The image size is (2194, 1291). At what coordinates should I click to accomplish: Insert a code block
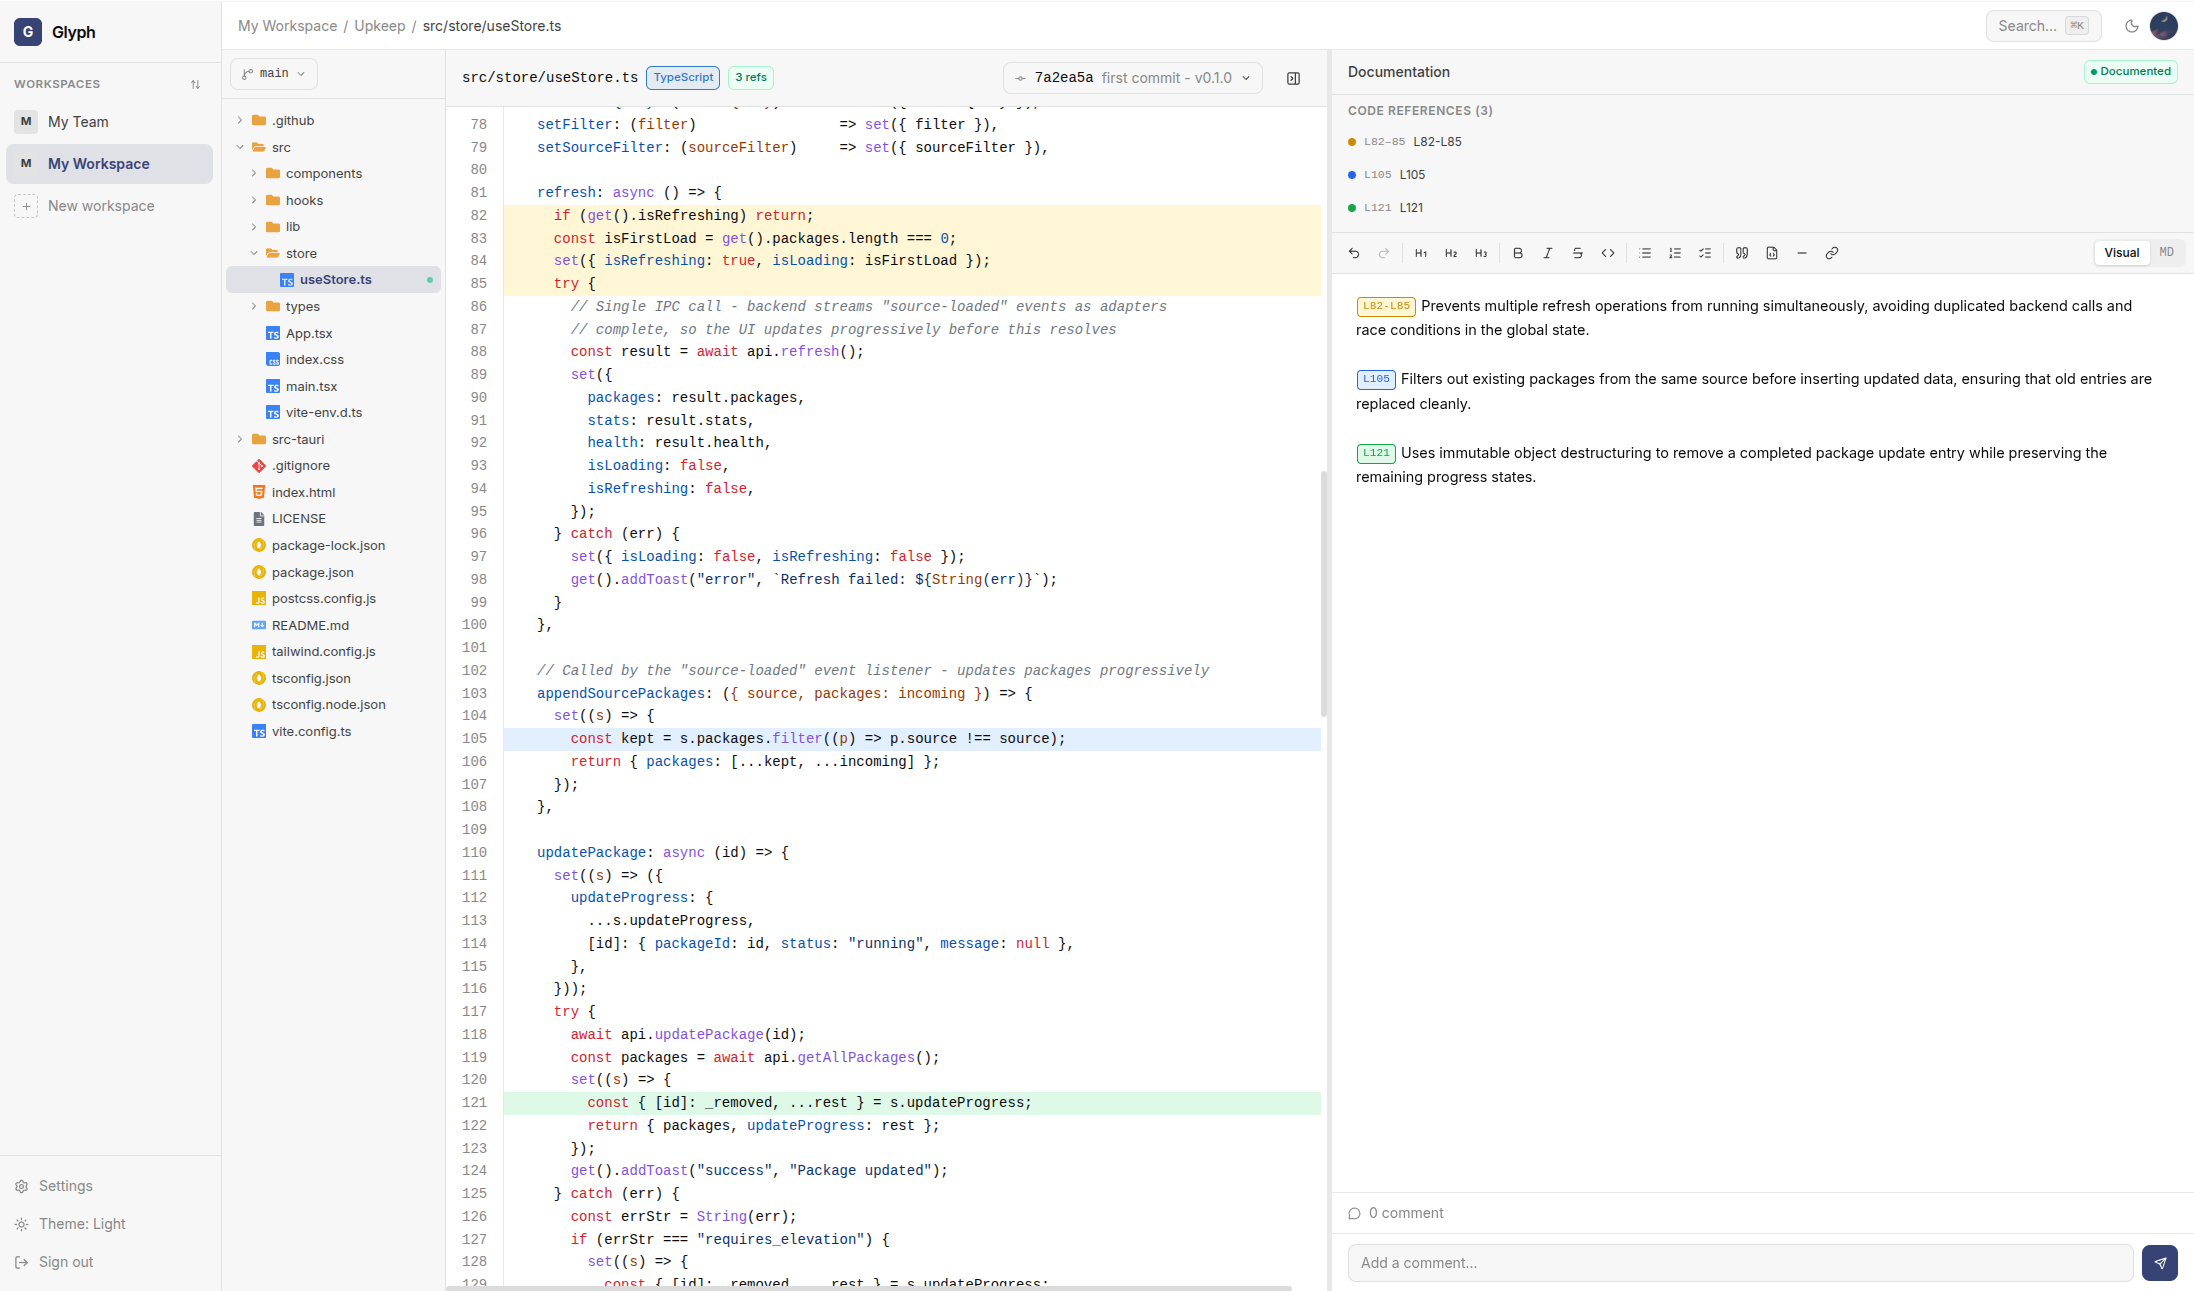(x=1772, y=253)
